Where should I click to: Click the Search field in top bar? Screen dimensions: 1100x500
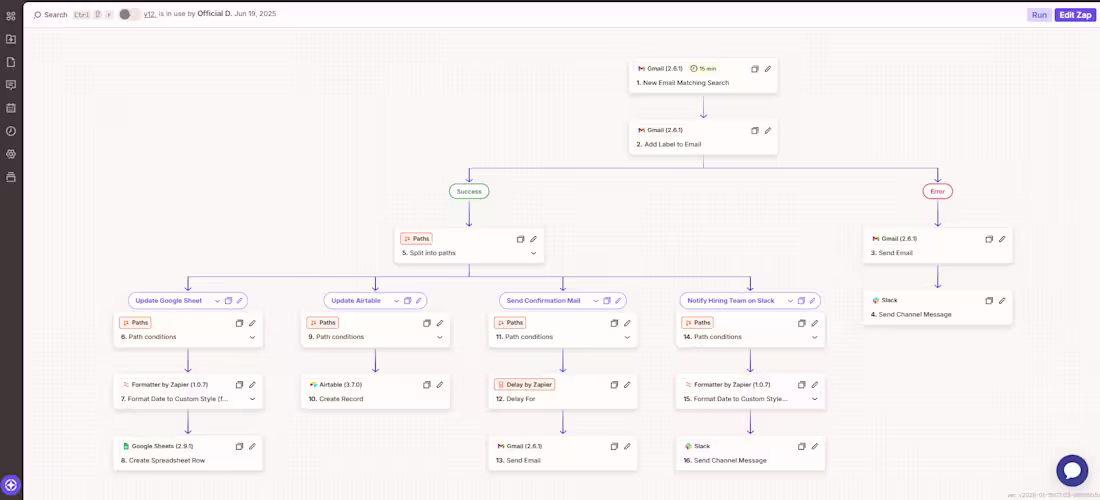51,15
